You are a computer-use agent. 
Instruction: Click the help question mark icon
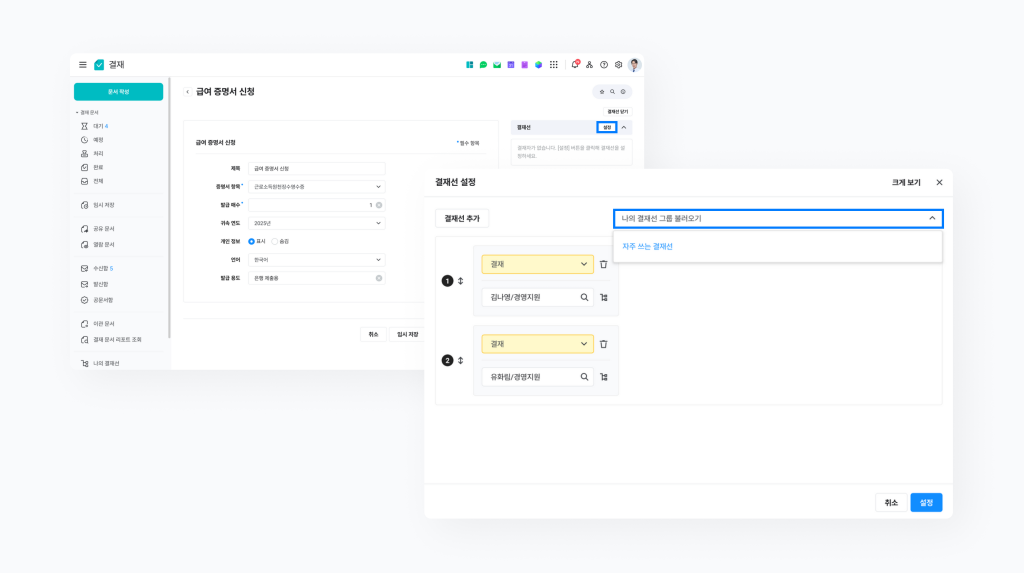click(604, 65)
